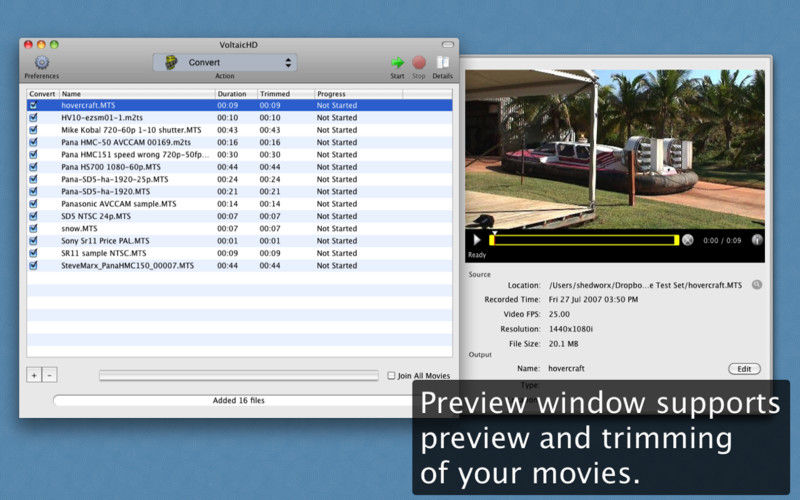Uncheck convert box for Mike Kobal 720-60p
The image size is (800, 500).
(33, 130)
